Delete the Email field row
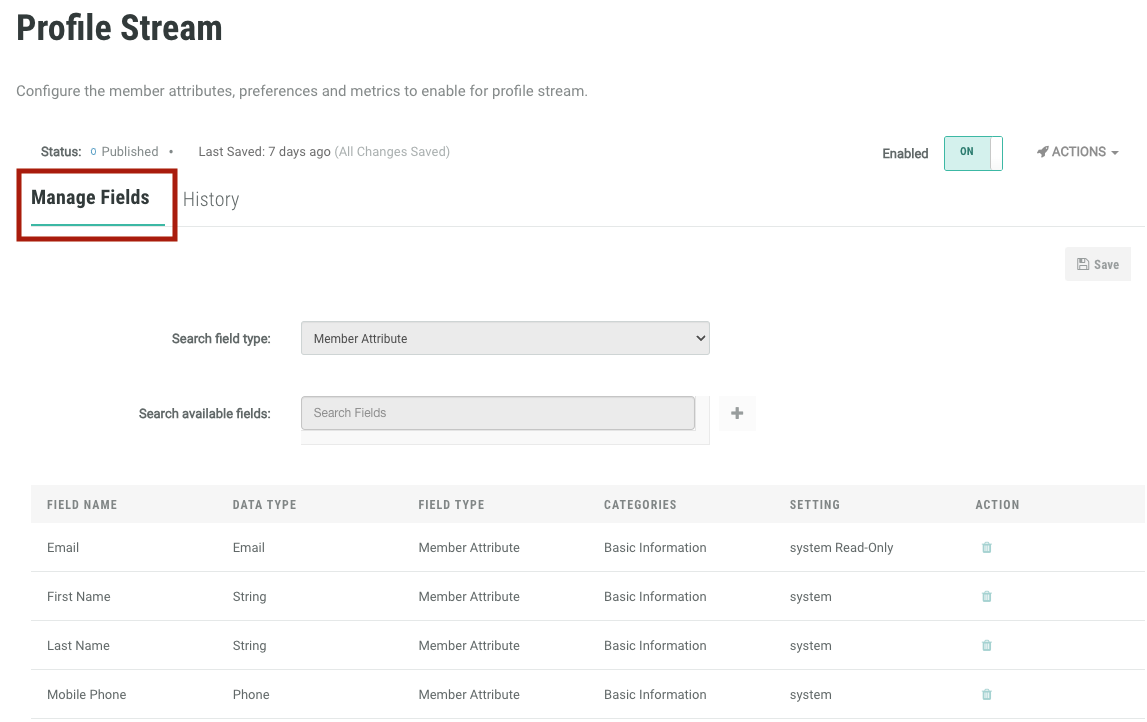The width and height of the screenshot is (1147, 722). pyautogui.click(x=986, y=548)
